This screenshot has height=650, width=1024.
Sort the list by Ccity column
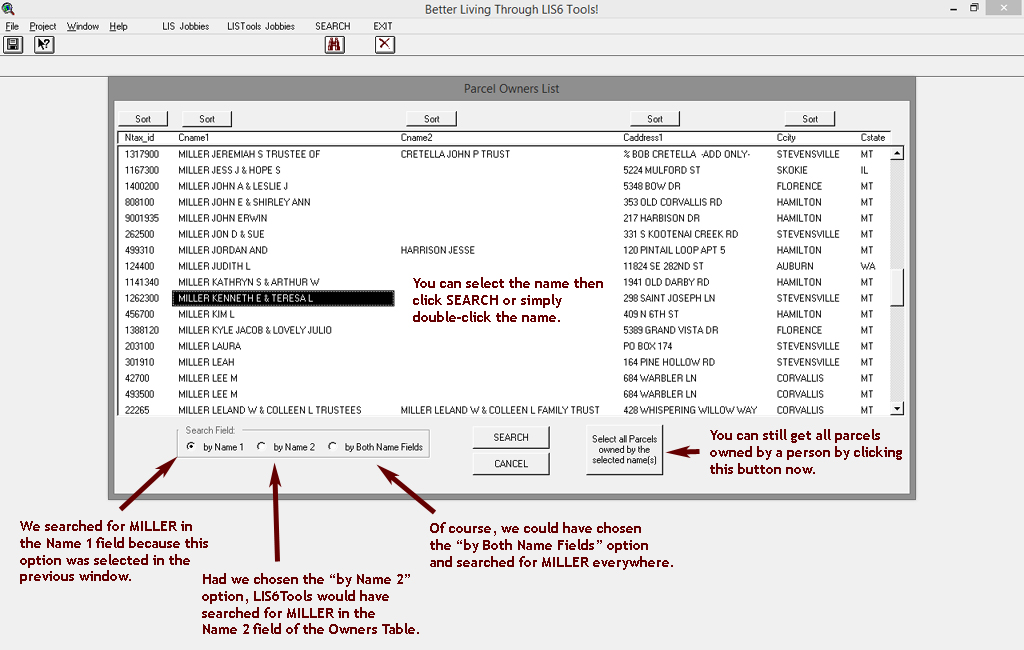(x=810, y=119)
